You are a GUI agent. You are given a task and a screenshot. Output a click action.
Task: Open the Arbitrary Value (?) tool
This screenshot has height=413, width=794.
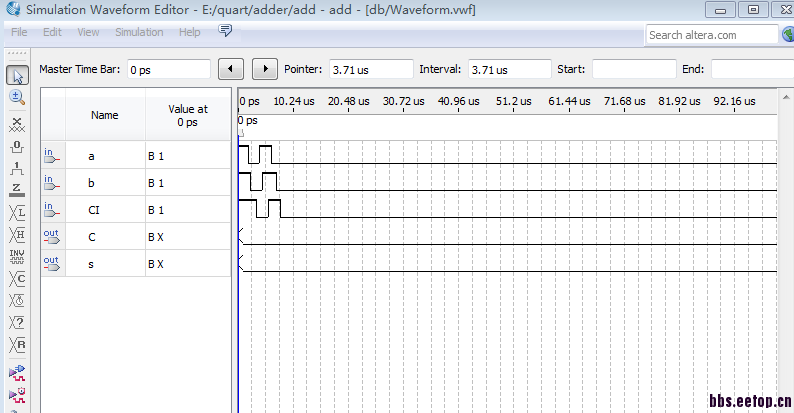(x=17, y=323)
